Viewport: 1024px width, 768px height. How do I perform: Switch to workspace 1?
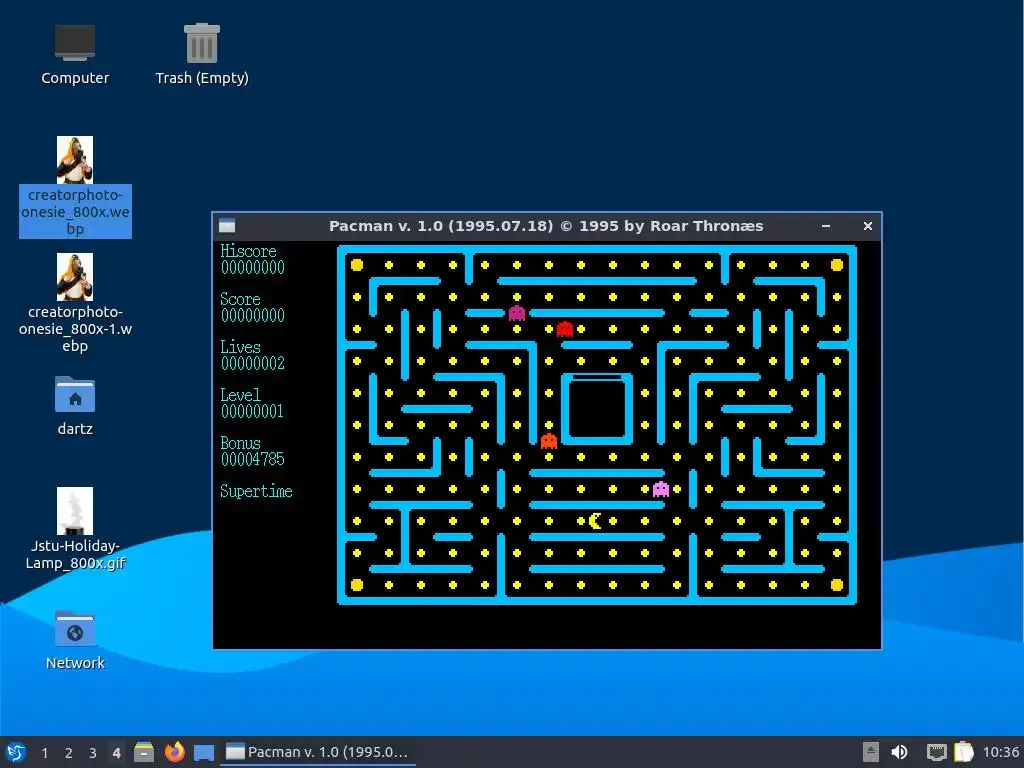click(x=44, y=753)
